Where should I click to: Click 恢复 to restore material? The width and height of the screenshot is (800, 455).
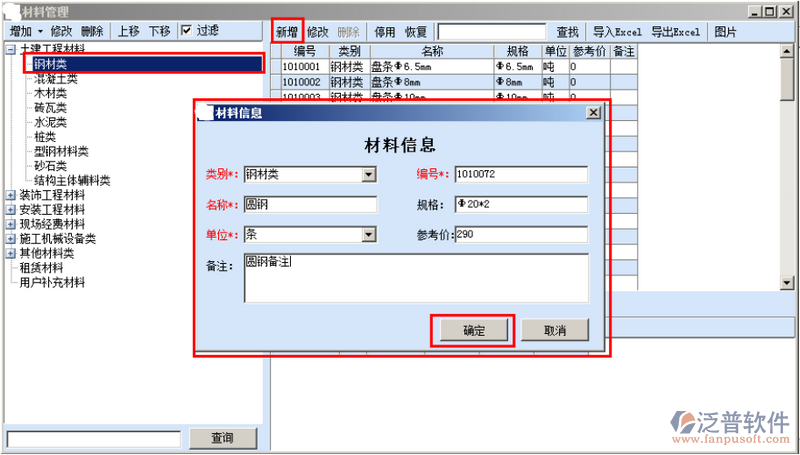point(416,32)
